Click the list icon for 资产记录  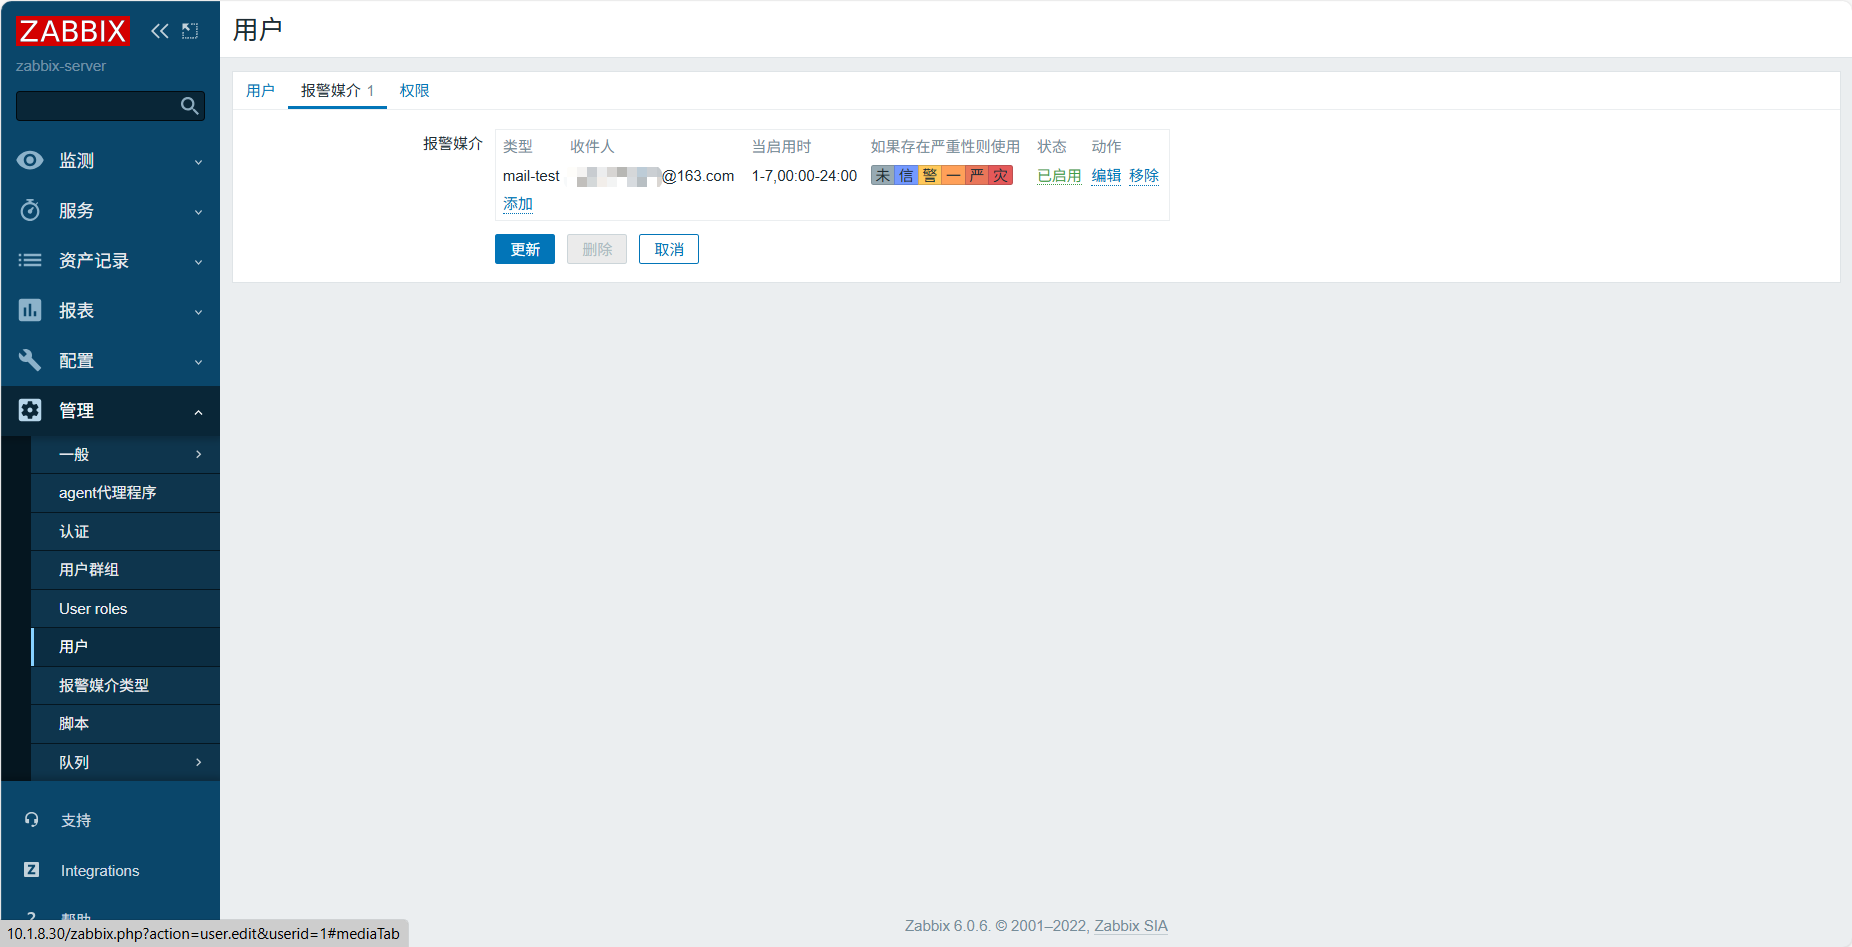click(30, 260)
